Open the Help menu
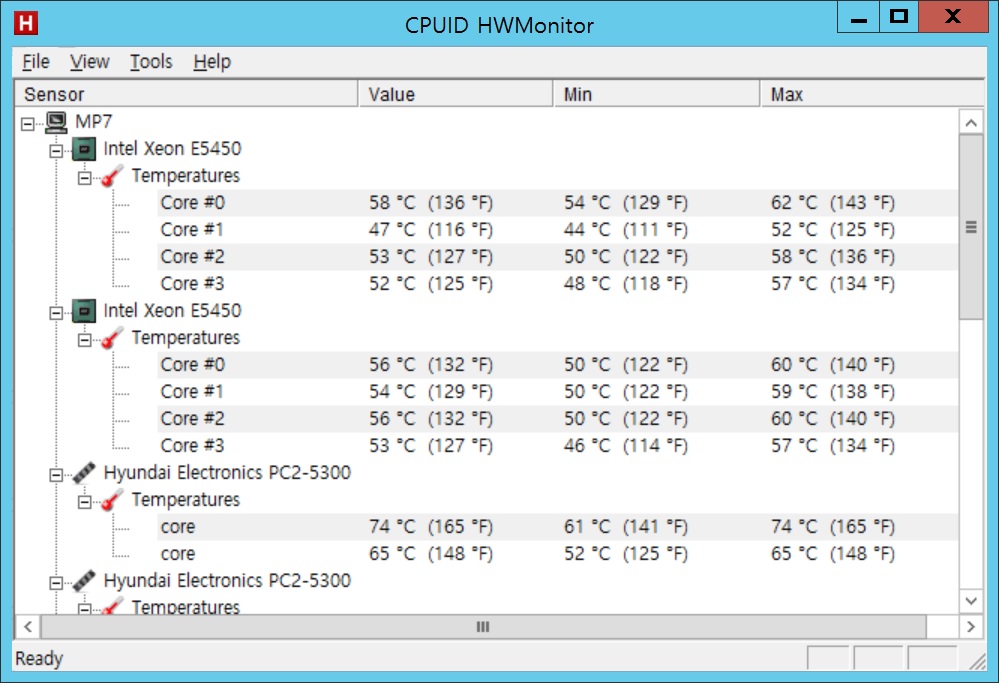The height and width of the screenshot is (686, 1002). [212, 61]
